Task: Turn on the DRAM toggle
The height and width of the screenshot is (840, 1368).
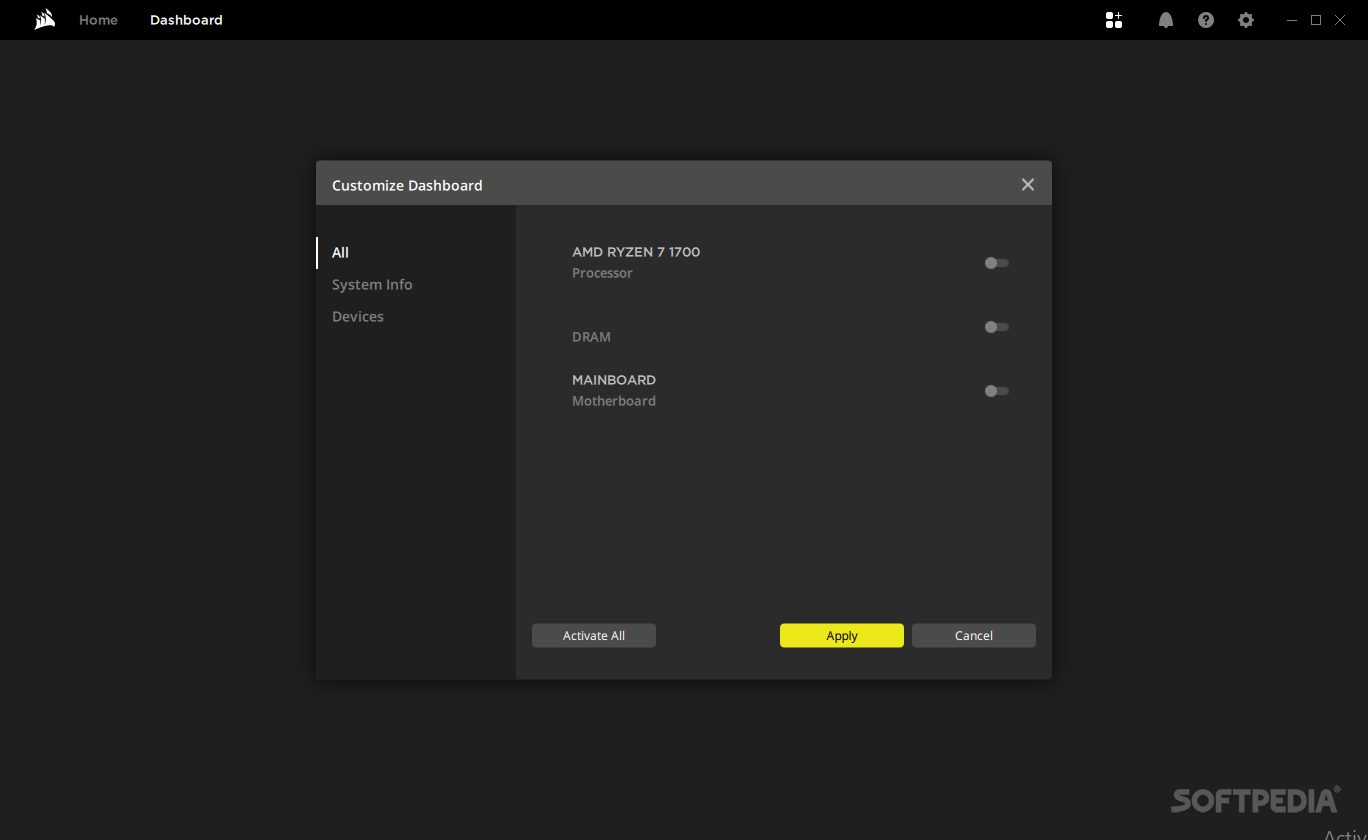Action: (x=997, y=327)
